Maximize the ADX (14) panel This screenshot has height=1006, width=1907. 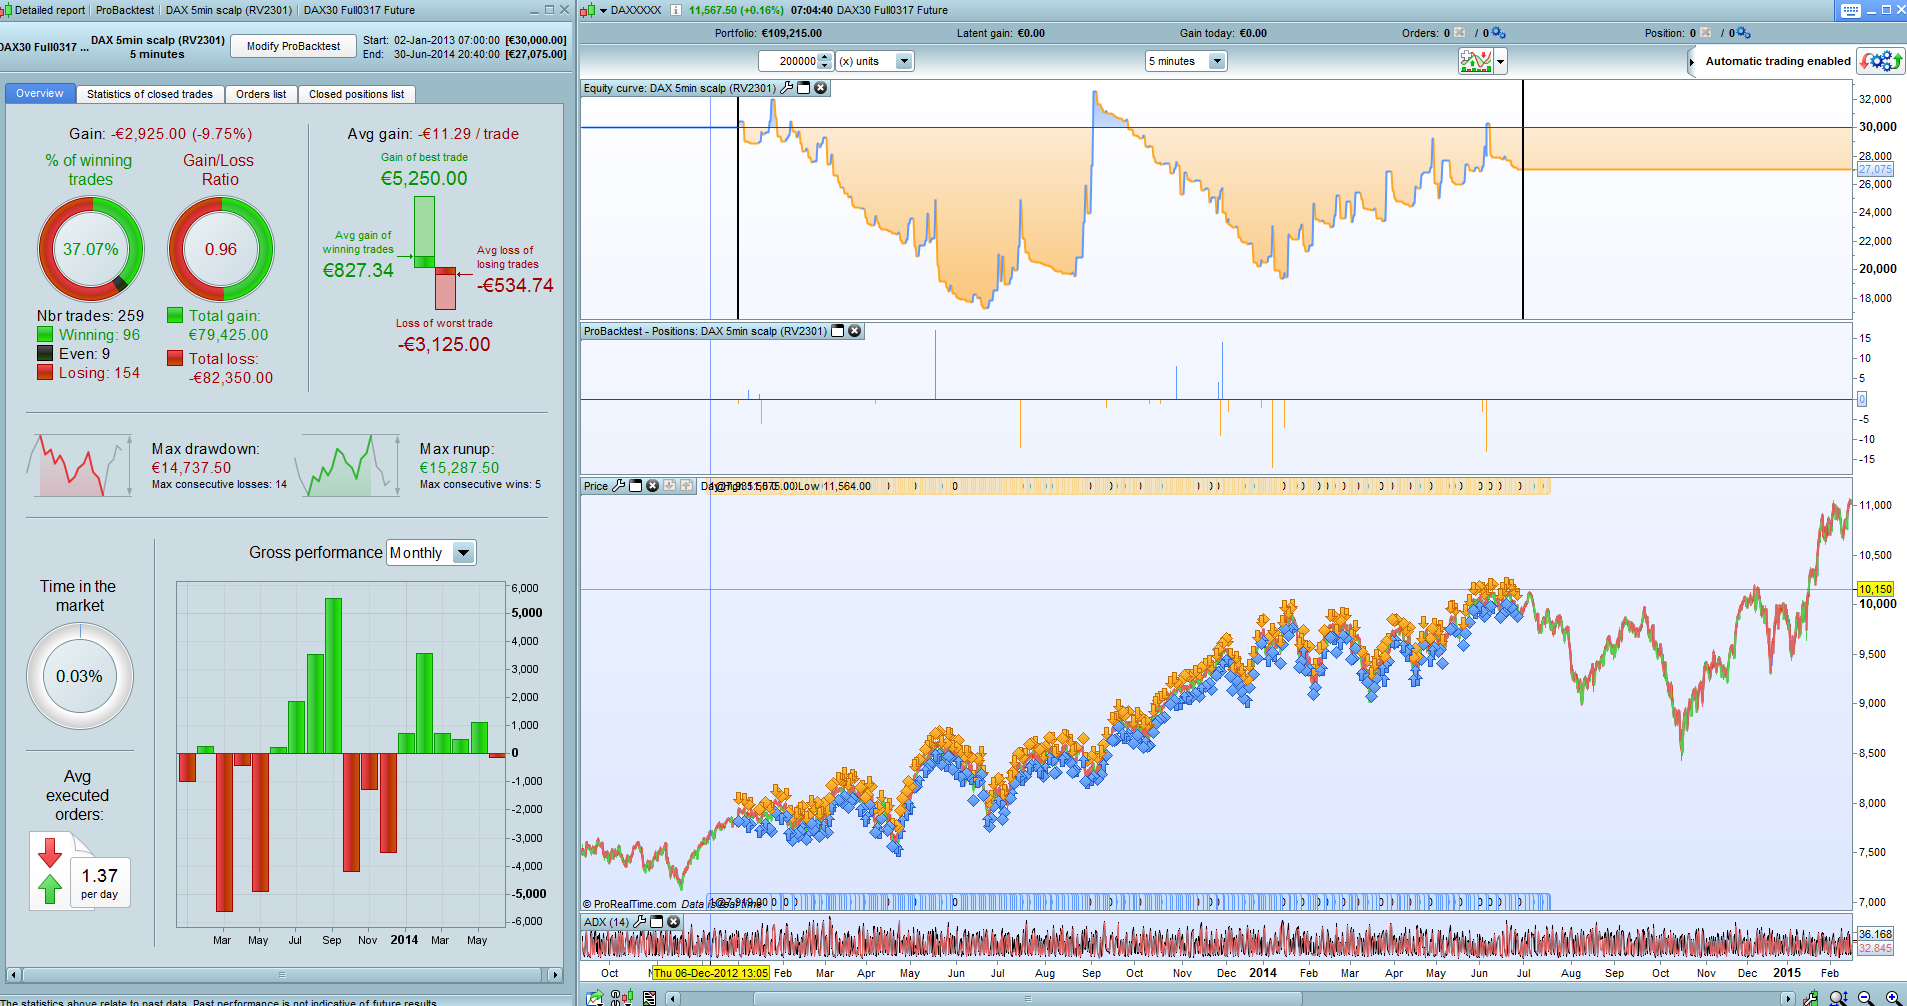coord(657,922)
